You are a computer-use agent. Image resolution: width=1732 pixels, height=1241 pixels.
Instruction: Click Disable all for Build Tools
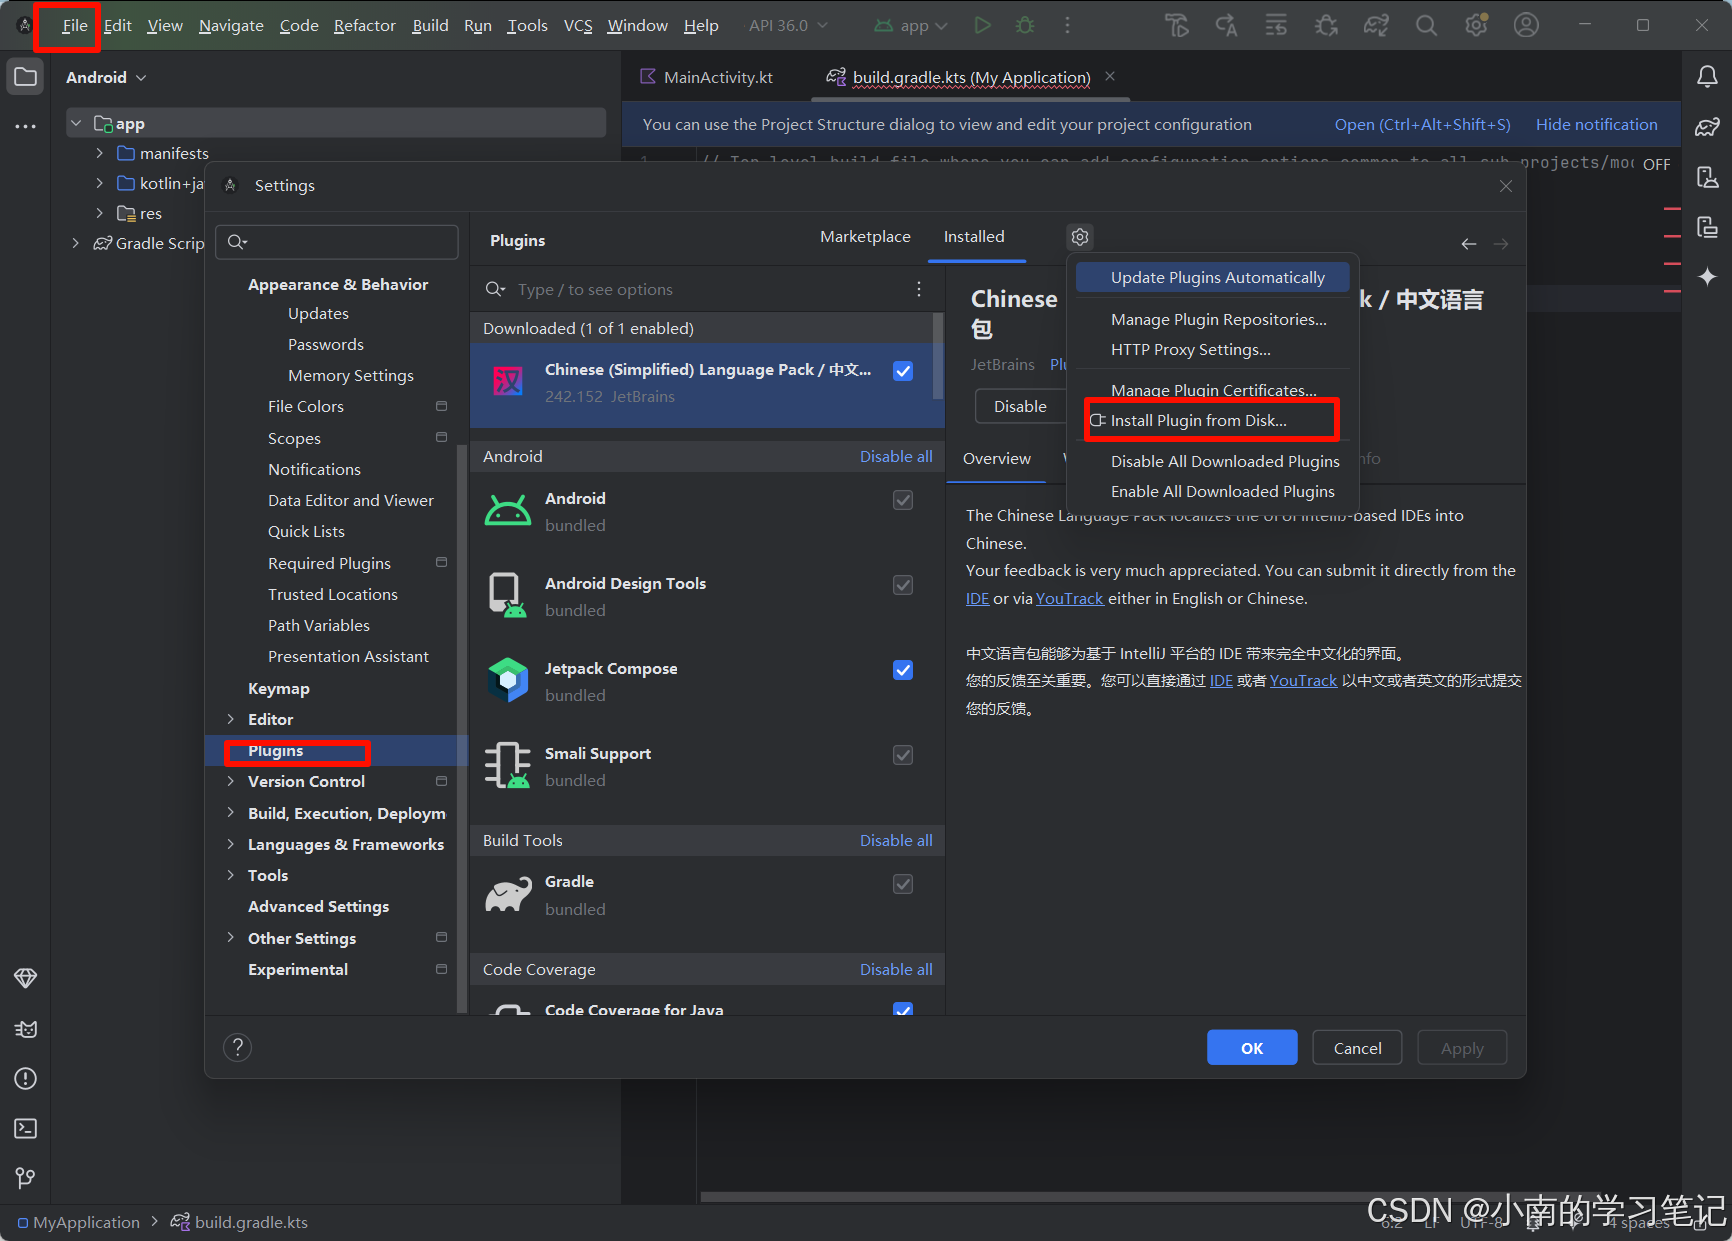[x=896, y=840]
